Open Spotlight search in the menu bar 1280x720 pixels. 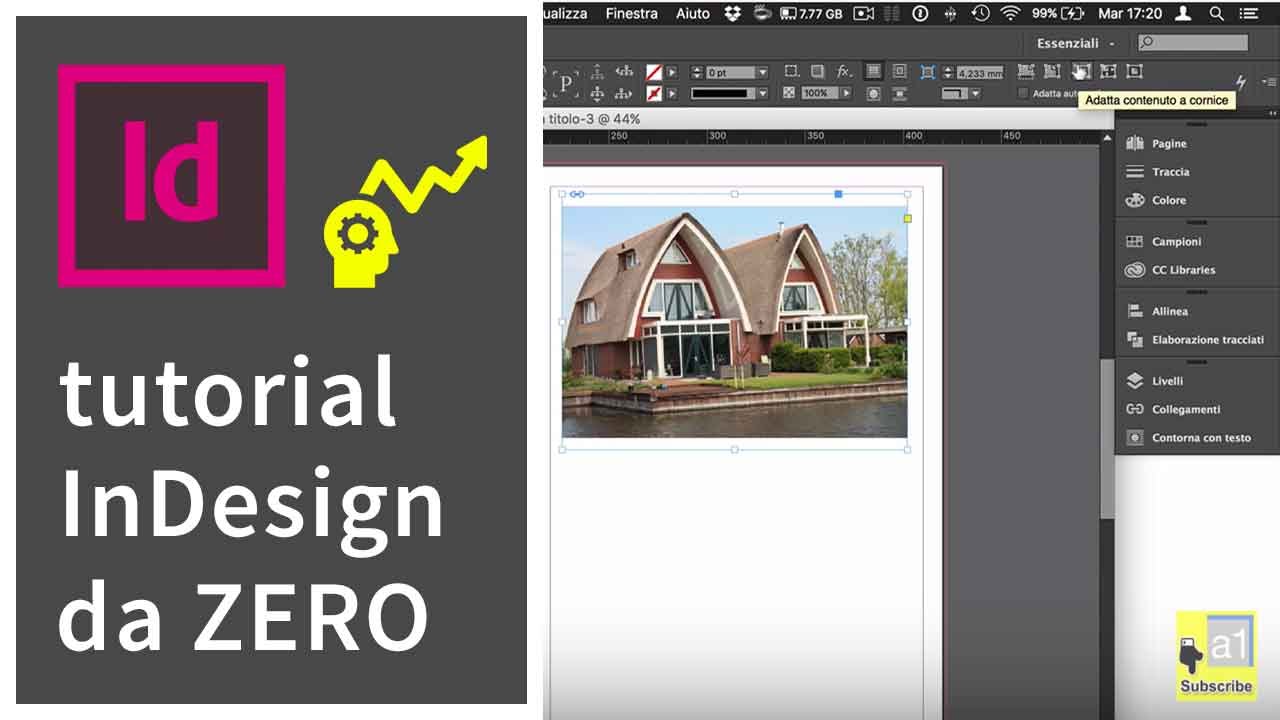pos(1216,13)
